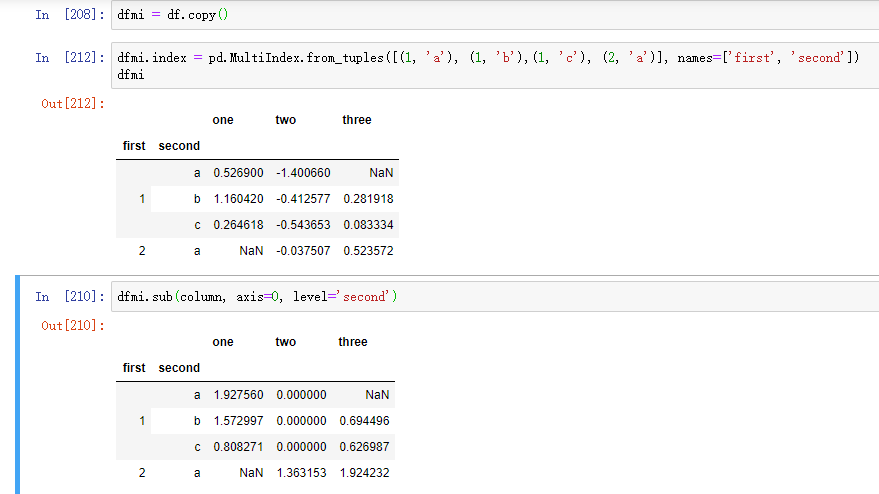Screen dimensions: 879x494
Task: Click index label 'b' in Out[212] table
Action: click(197, 198)
